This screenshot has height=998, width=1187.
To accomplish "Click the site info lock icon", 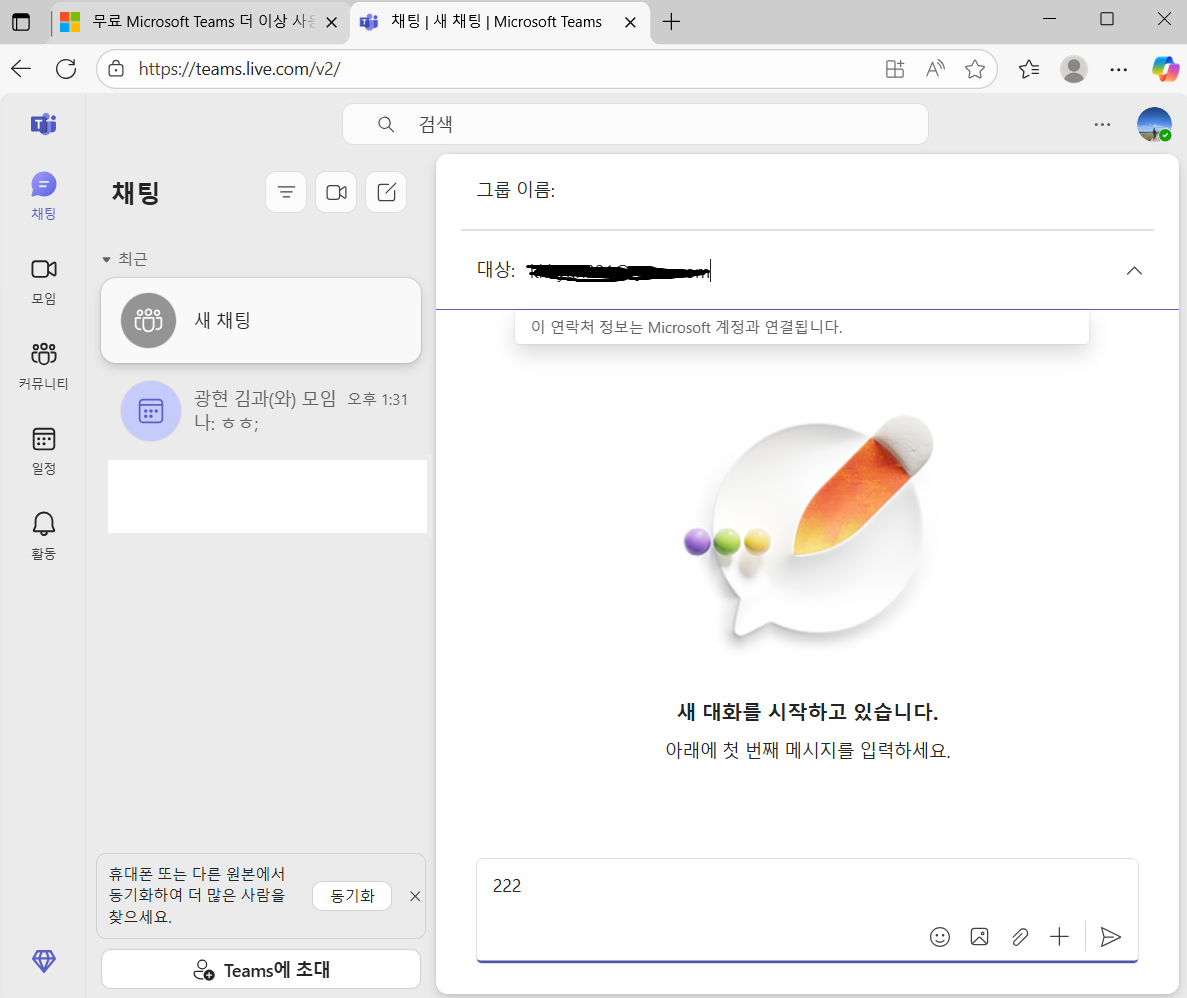I will click(x=116, y=69).
